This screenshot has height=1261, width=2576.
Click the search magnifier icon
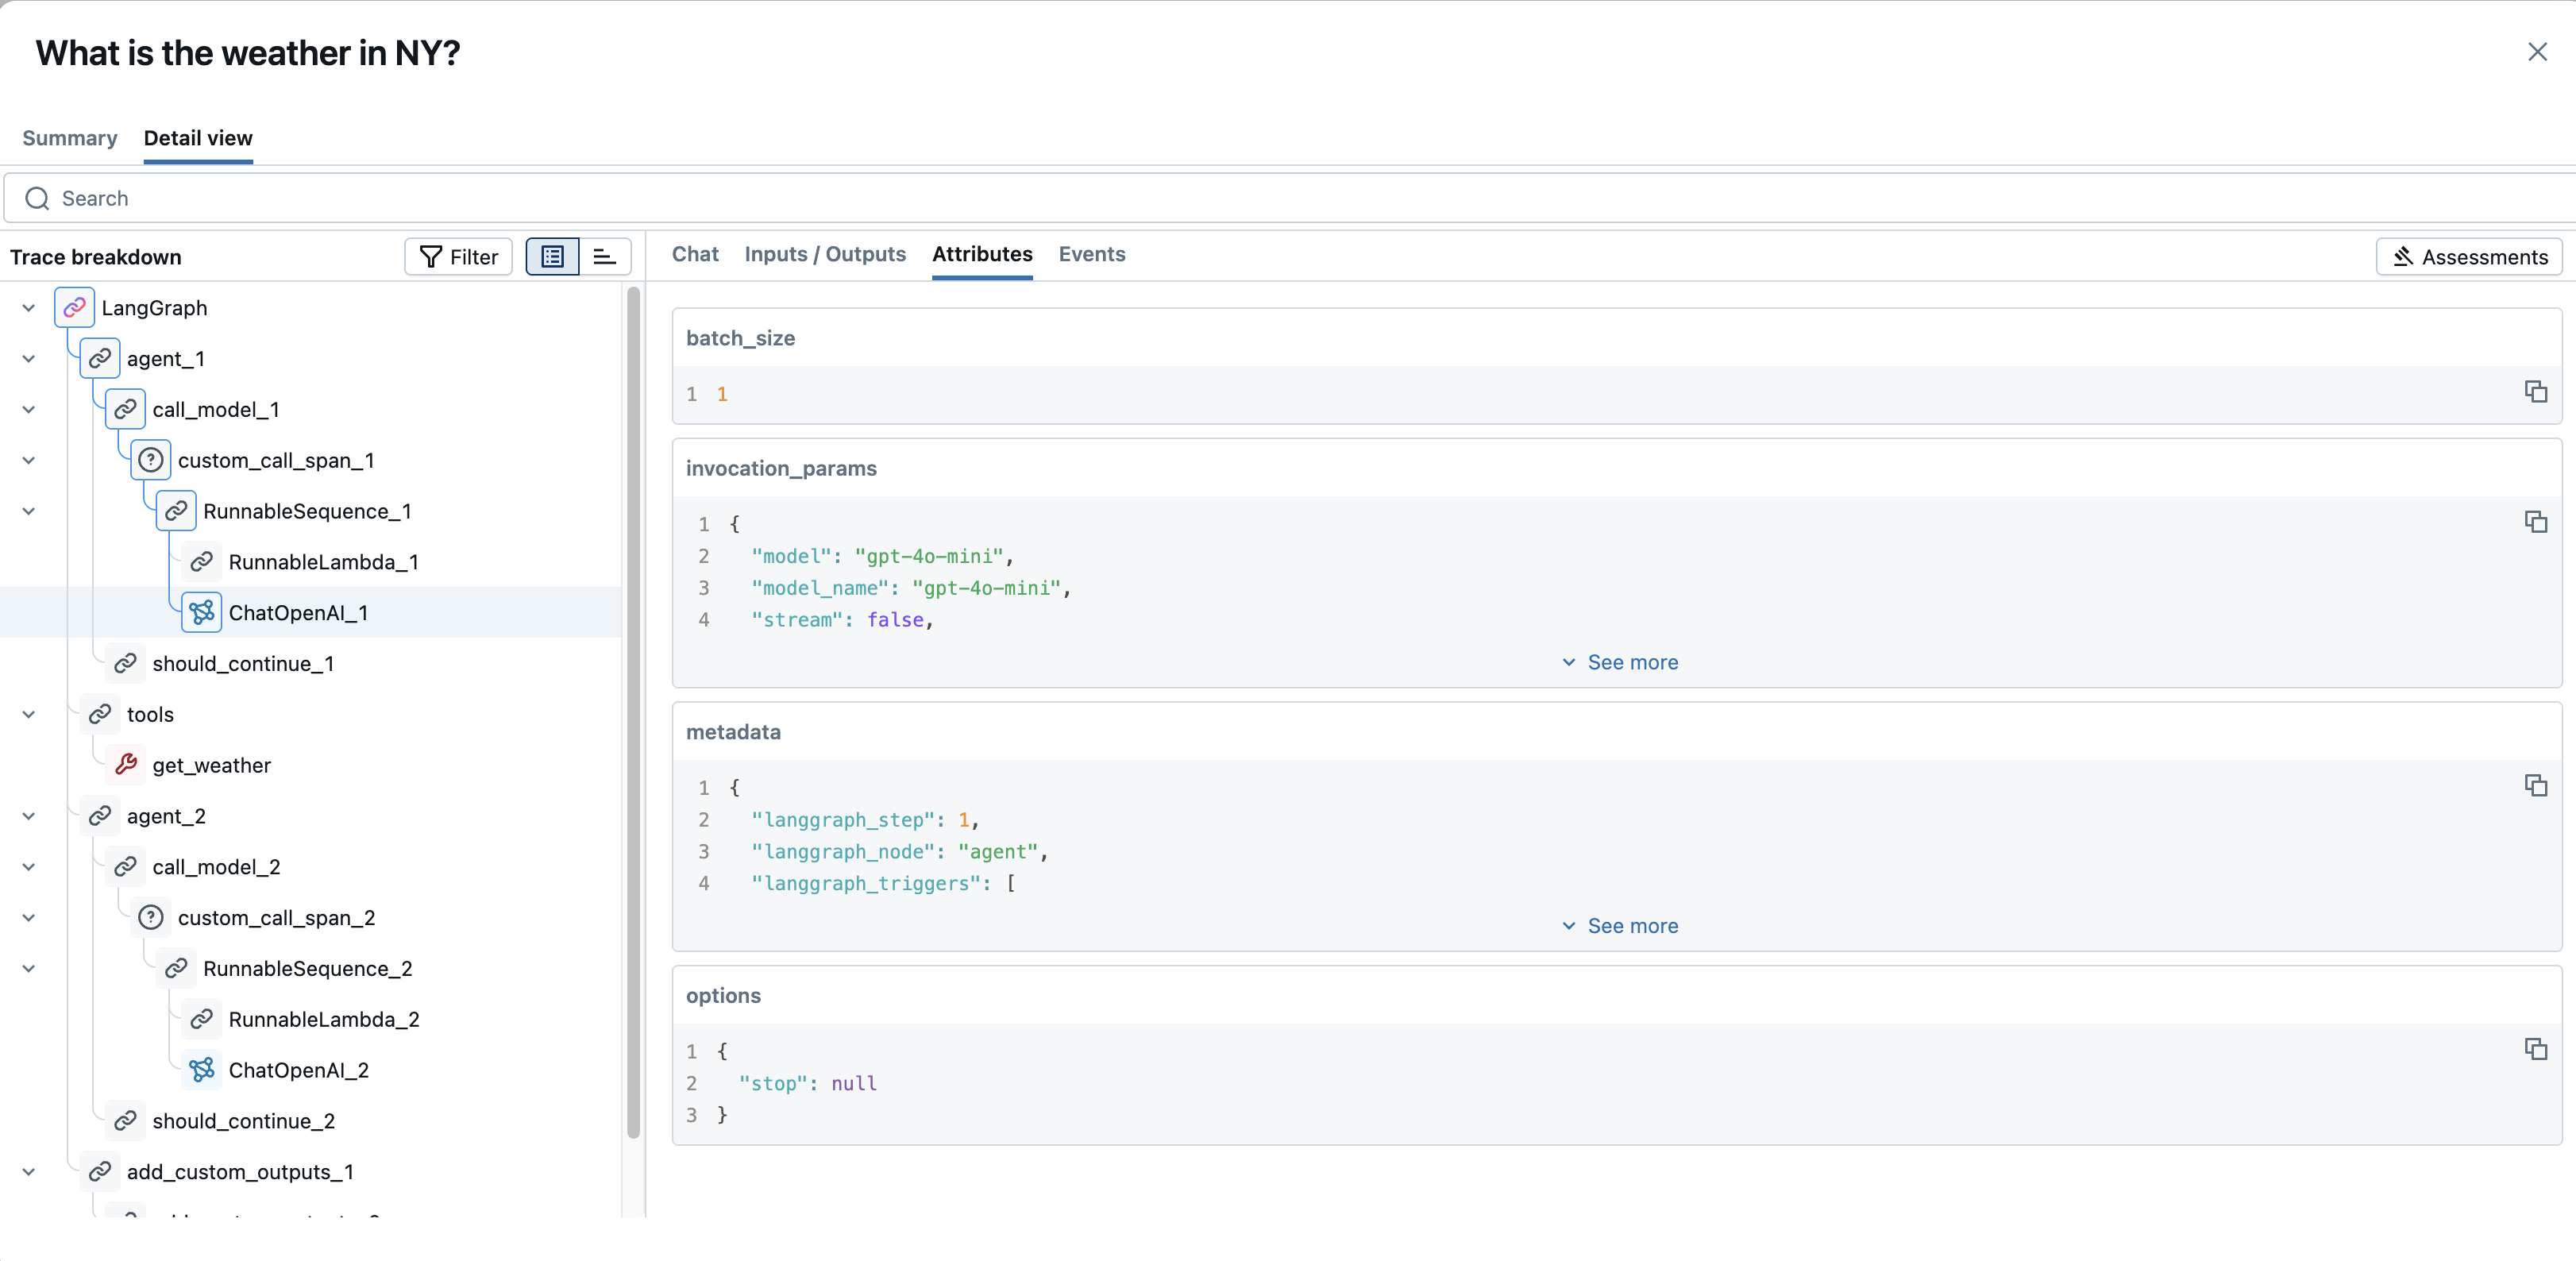[x=37, y=198]
